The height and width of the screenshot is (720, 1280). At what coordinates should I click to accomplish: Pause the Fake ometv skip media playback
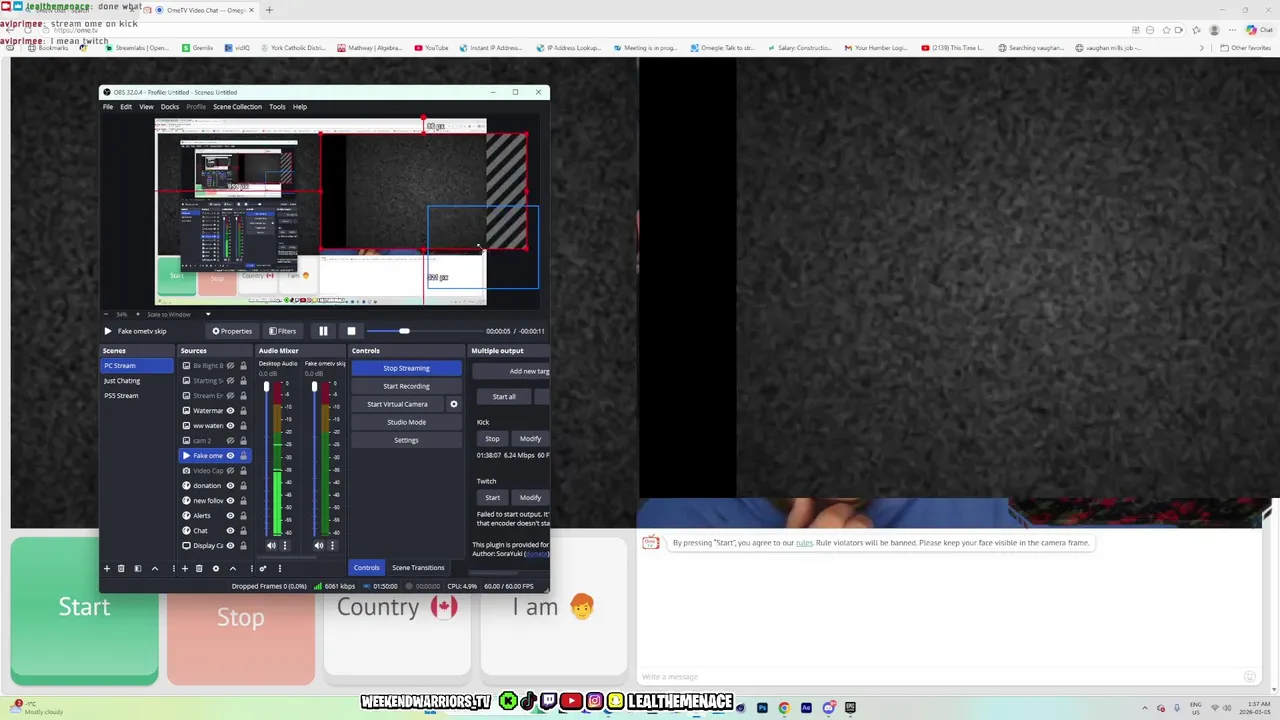tap(323, 331)
